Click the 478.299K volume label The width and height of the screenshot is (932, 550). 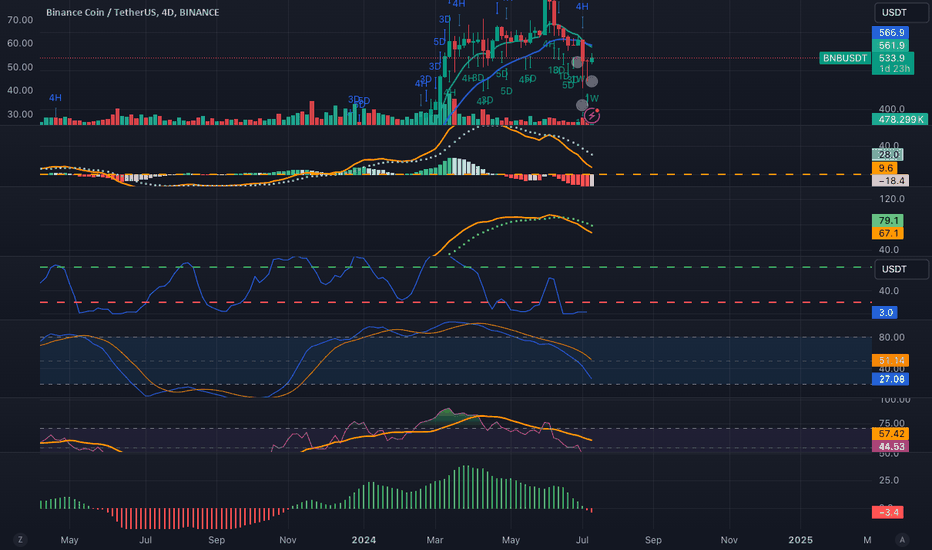(x=900, y=120)
